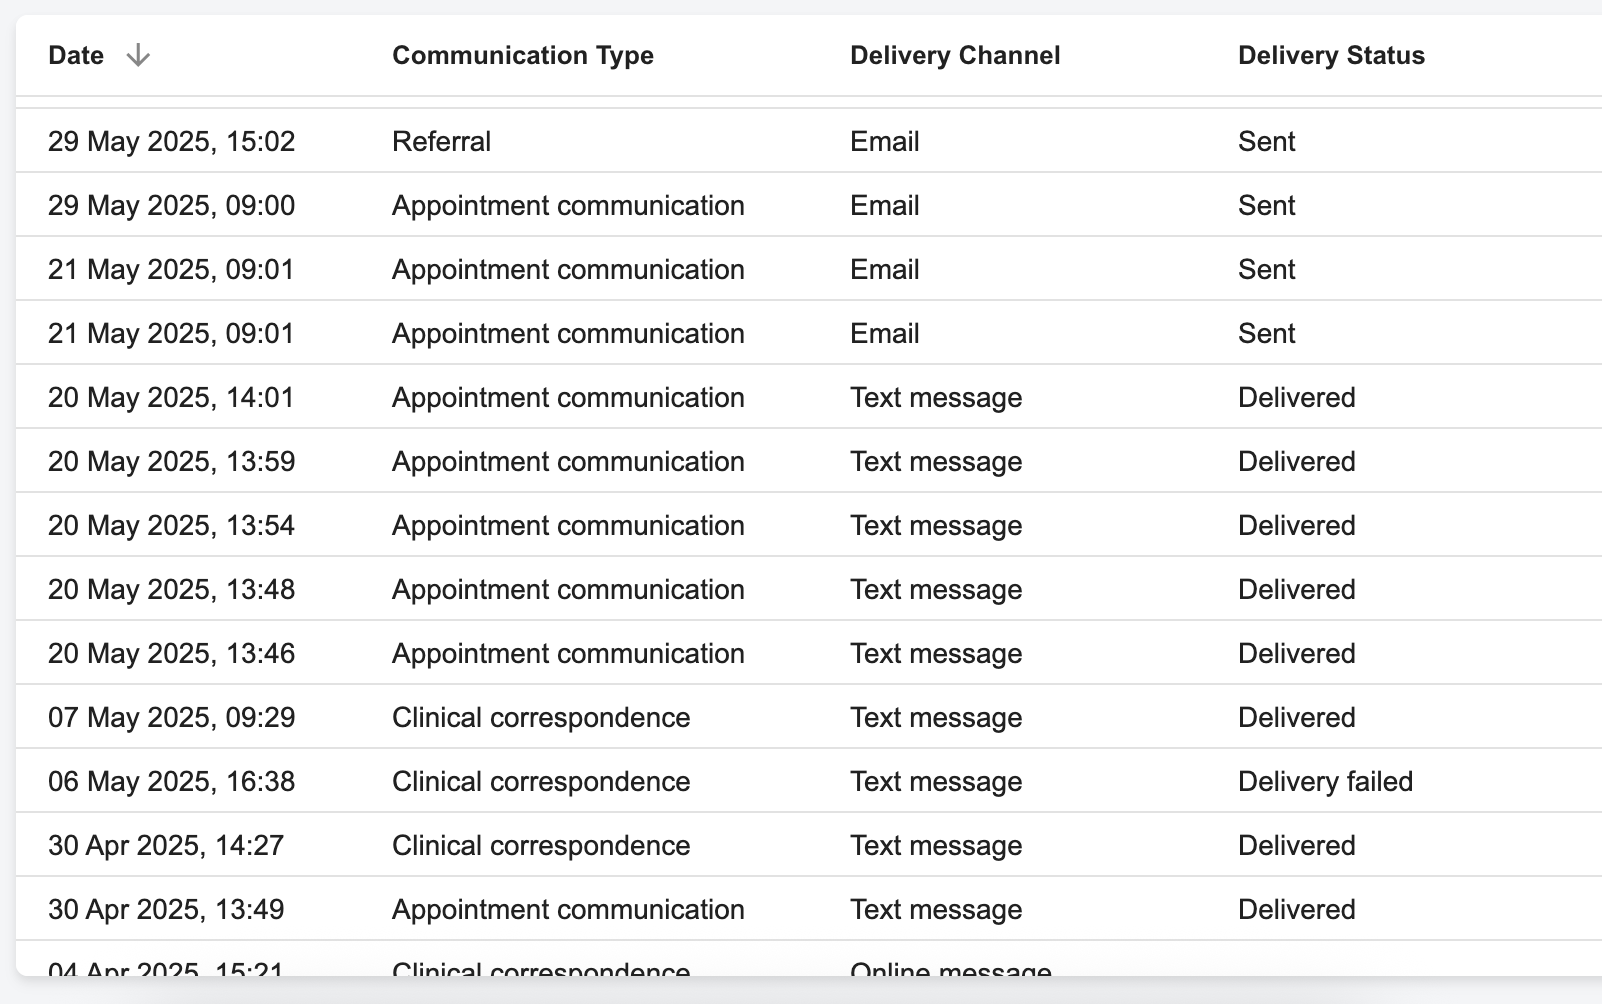Image resolution: width=1602 pixels, height=1004 pixels.
Task: Open the 20 May 2025, 14:01 row
Action: [x=171, y=398]
